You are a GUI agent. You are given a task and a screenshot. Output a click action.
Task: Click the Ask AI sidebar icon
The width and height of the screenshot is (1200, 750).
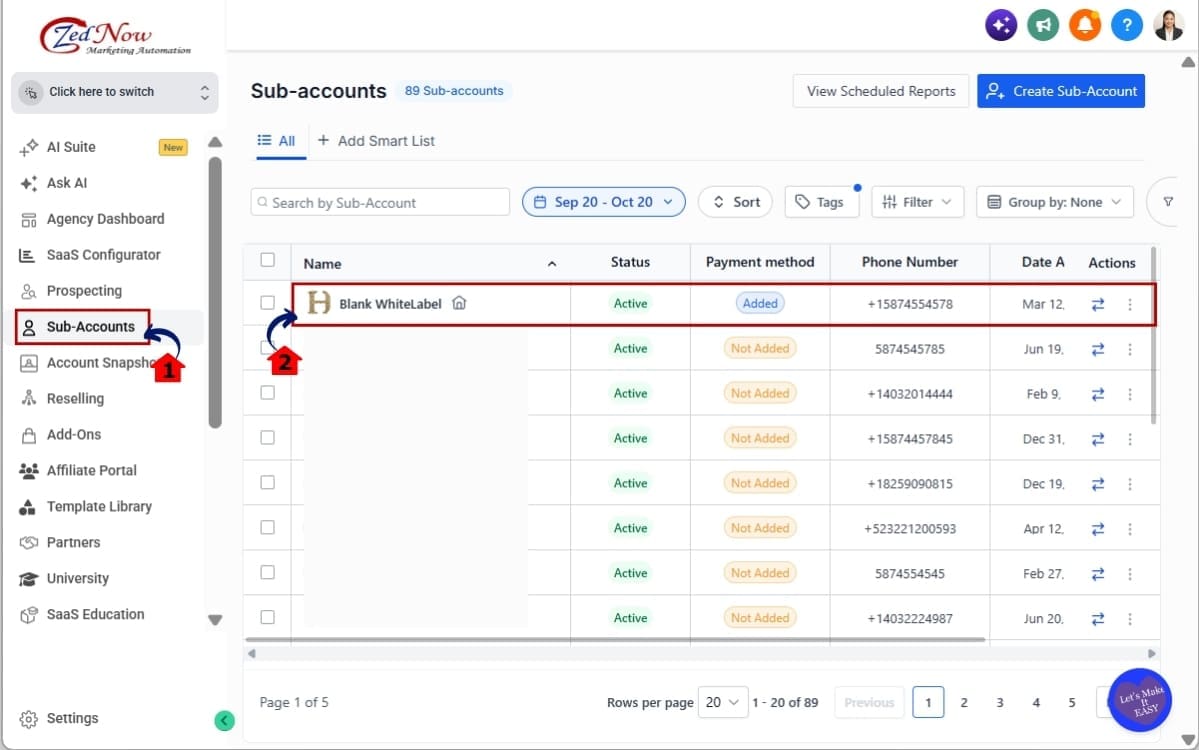(29, 184)
